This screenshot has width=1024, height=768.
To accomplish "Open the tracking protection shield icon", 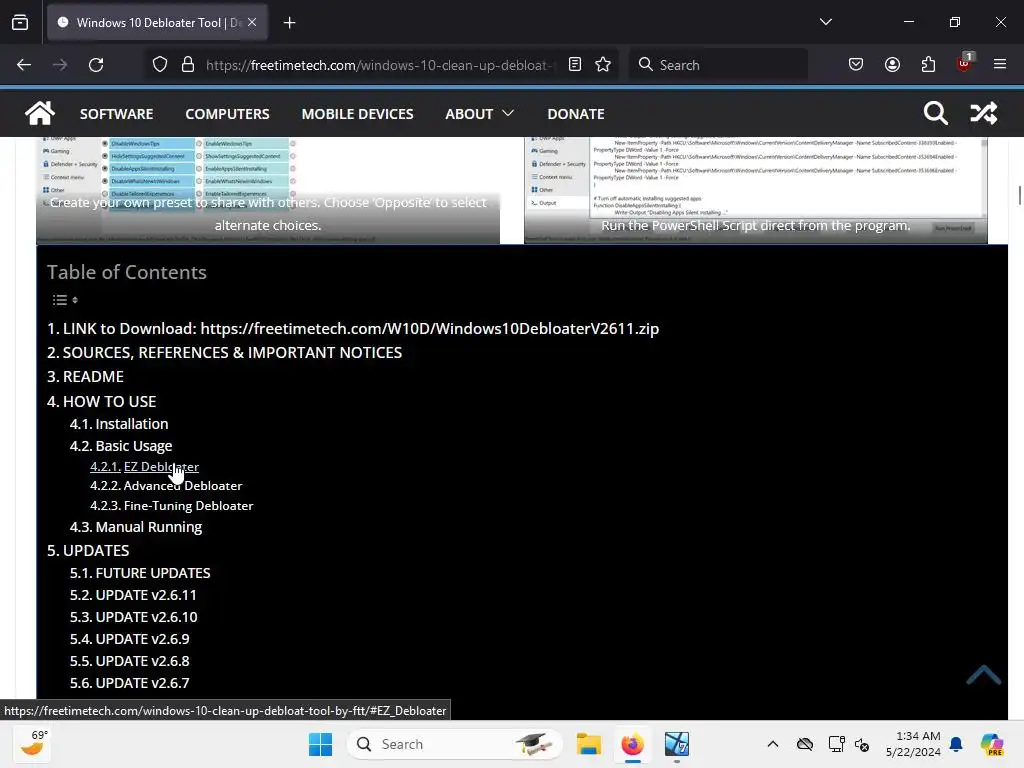I will pyautogui.click(x=160, y=65).
